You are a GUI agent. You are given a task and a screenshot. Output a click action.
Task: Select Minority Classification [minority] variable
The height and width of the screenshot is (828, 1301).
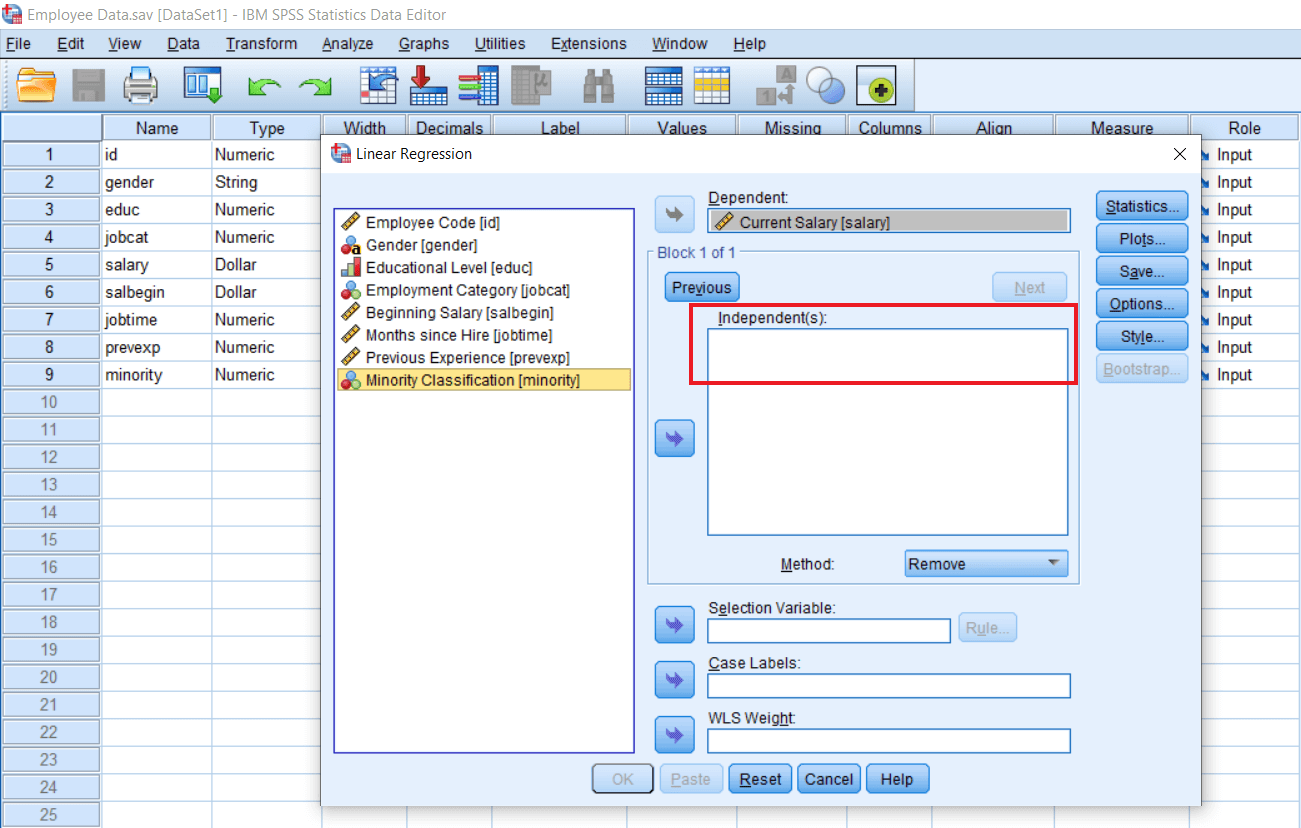484,380
